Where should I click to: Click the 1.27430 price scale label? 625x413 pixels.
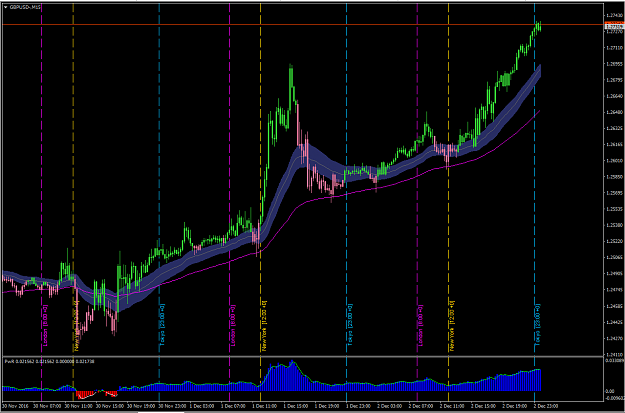point(614,16)
